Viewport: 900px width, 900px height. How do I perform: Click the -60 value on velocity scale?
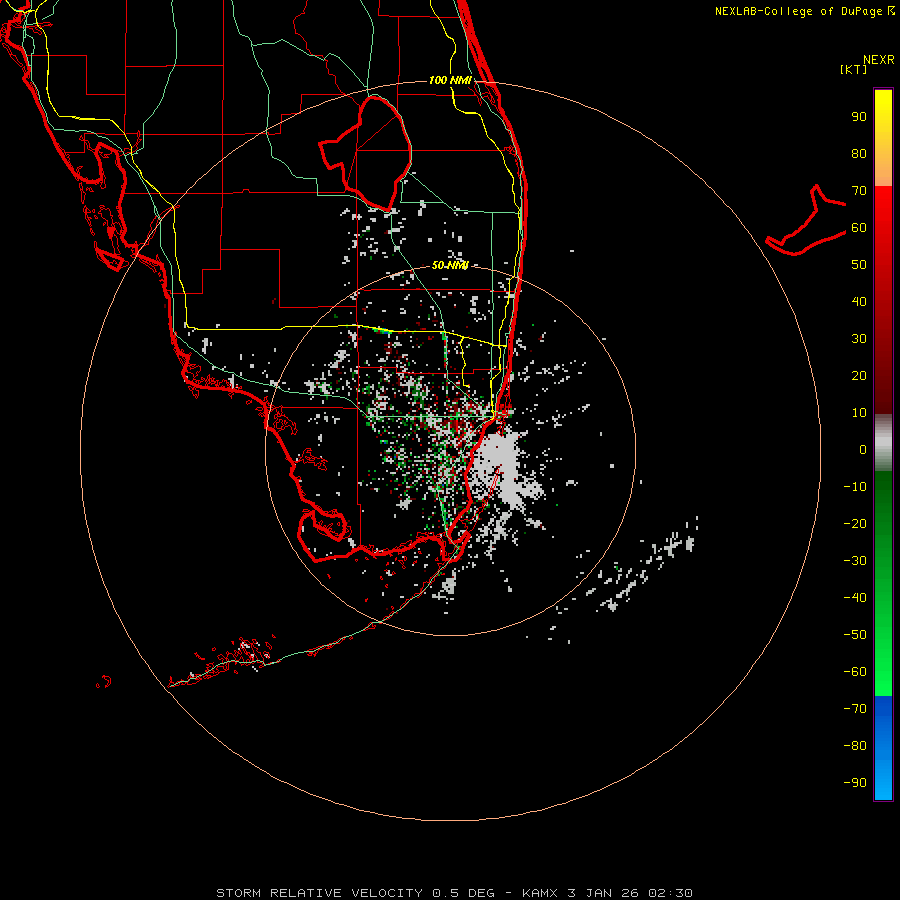855,672
